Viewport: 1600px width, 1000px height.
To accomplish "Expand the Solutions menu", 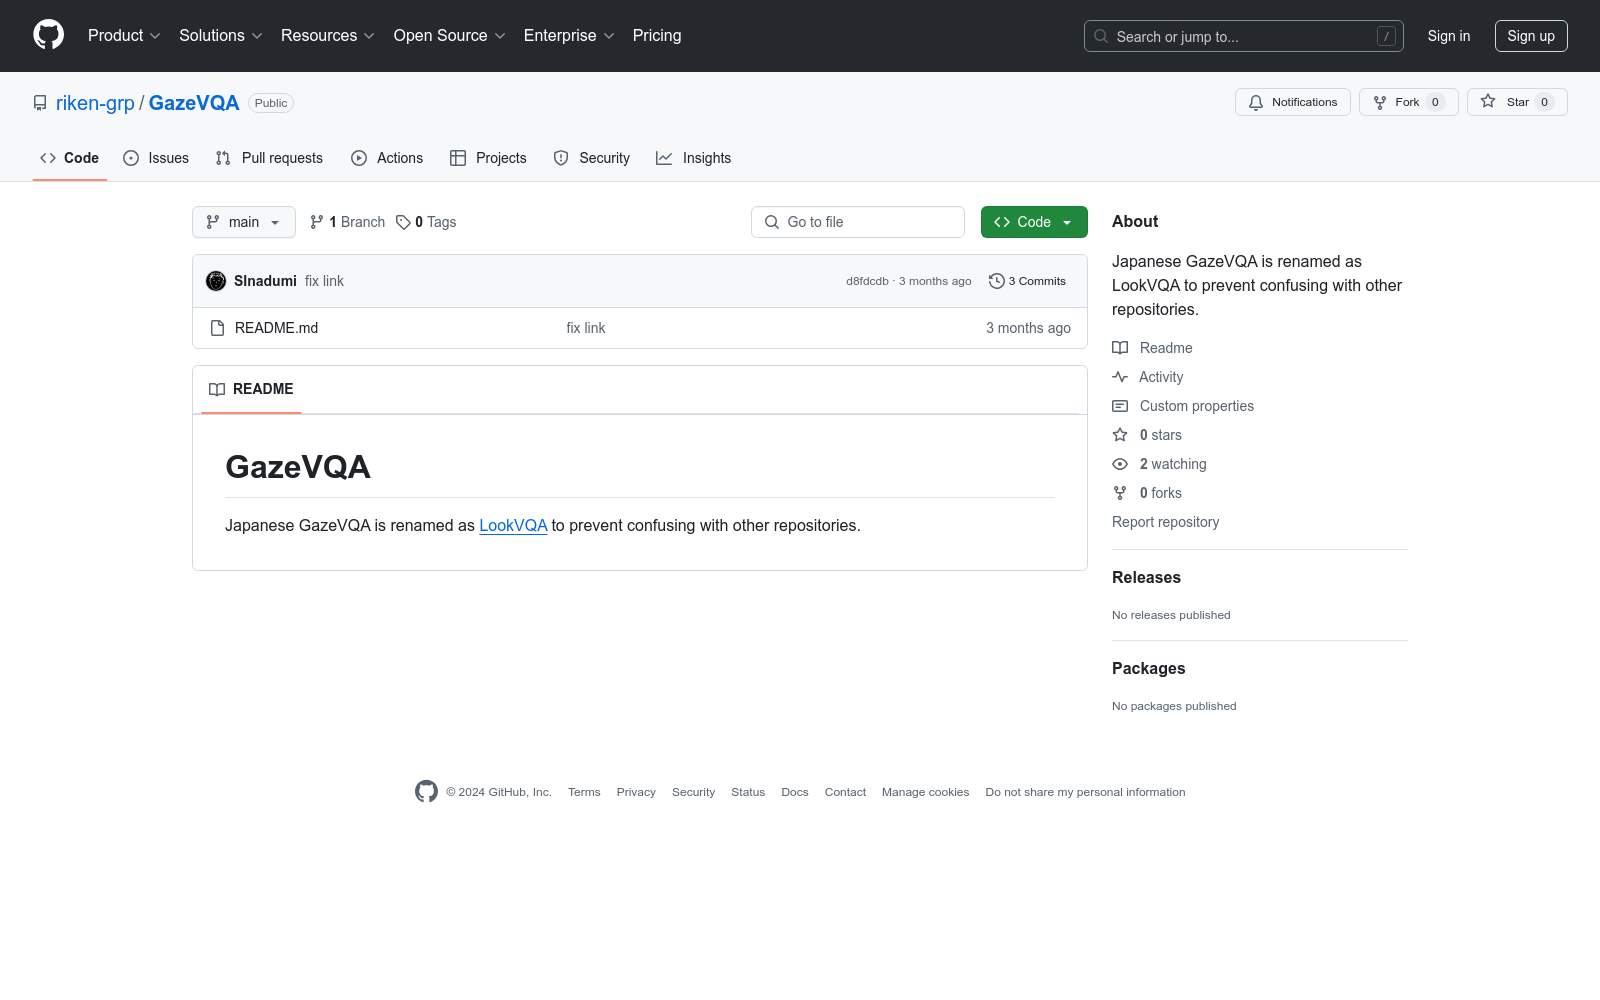I will 221,35.
